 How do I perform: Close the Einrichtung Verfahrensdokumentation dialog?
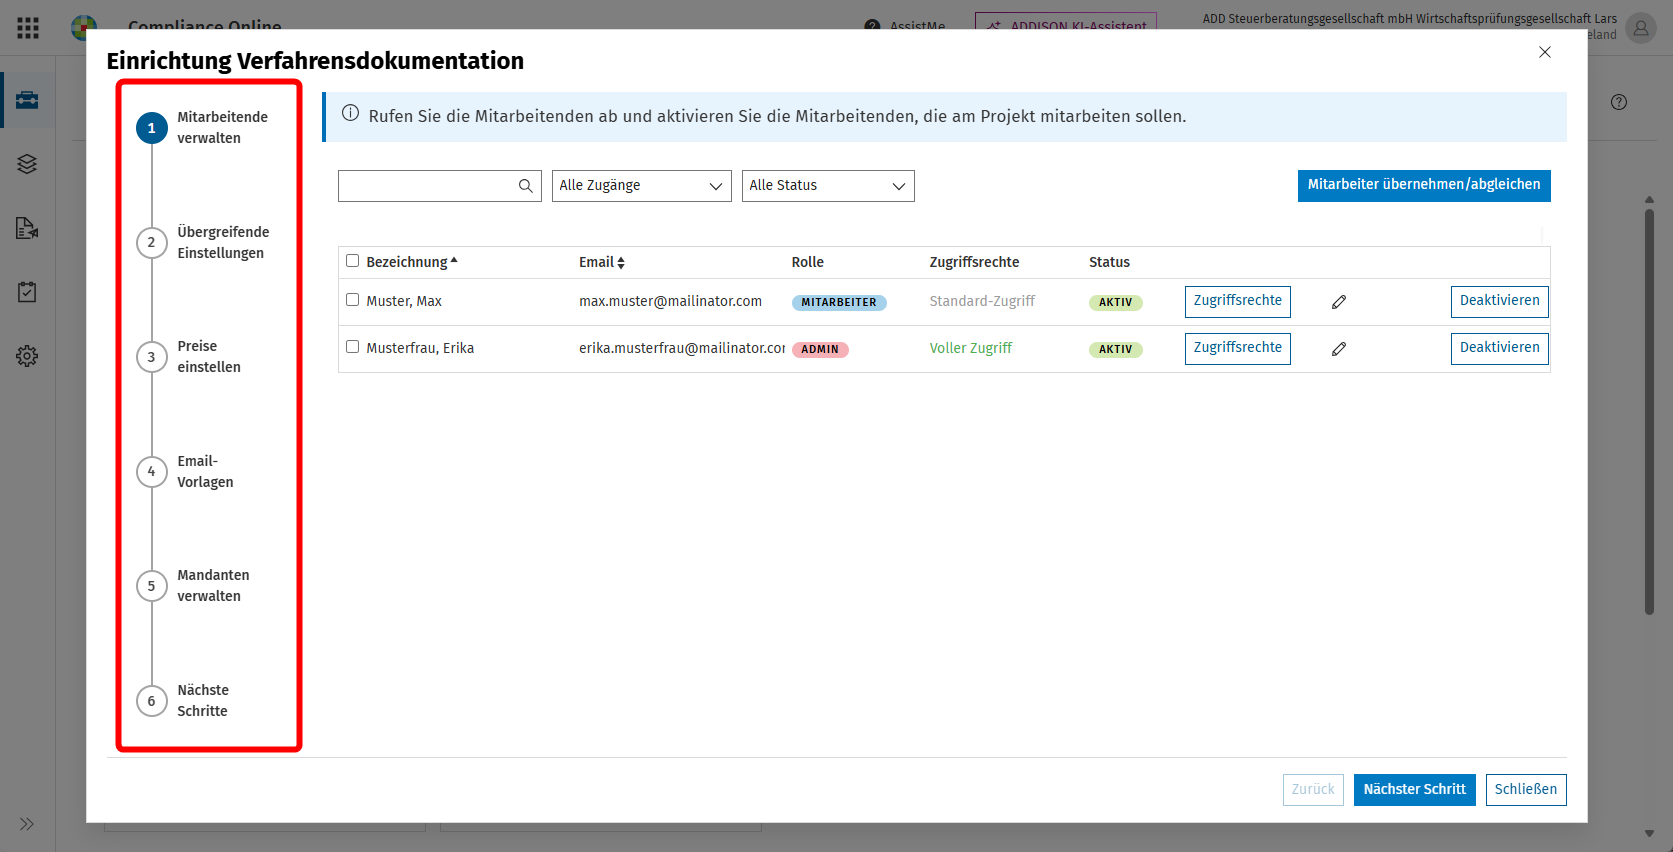[x=1545, y=52]
